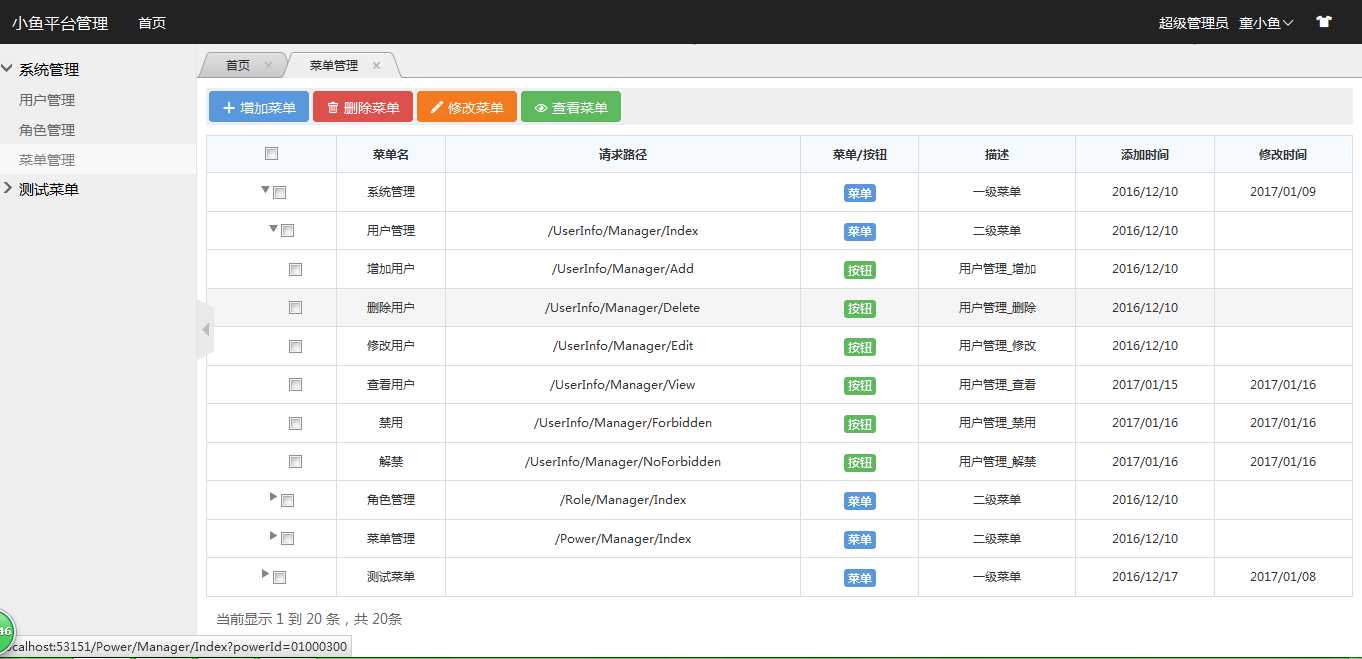Expand the 菜单管理 tree row triangle
Screen dimensions: 1362x659
(x=274, y=536)
